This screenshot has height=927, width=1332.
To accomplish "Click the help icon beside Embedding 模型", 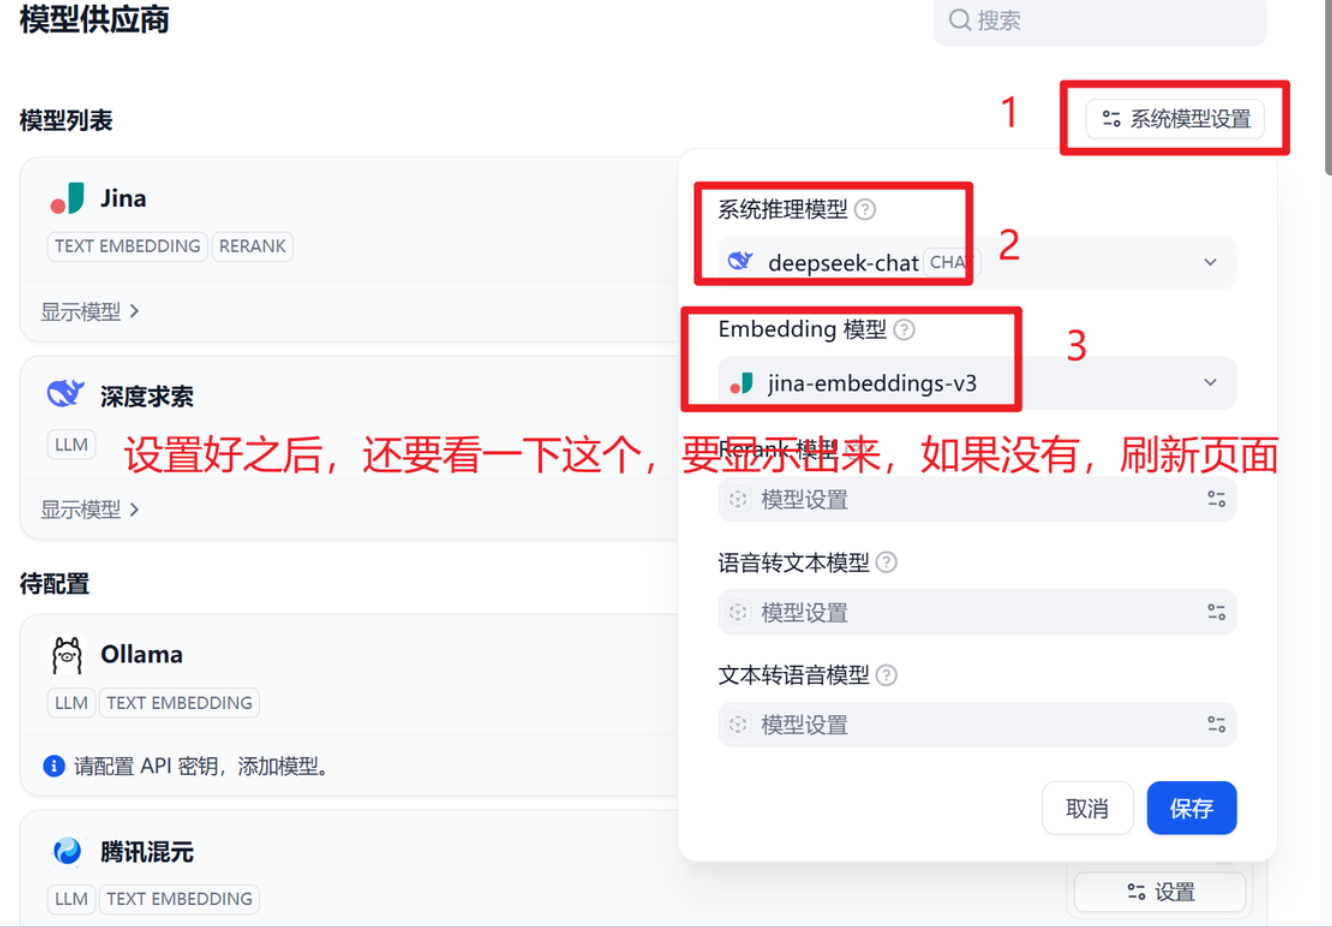I will (904, 329).
